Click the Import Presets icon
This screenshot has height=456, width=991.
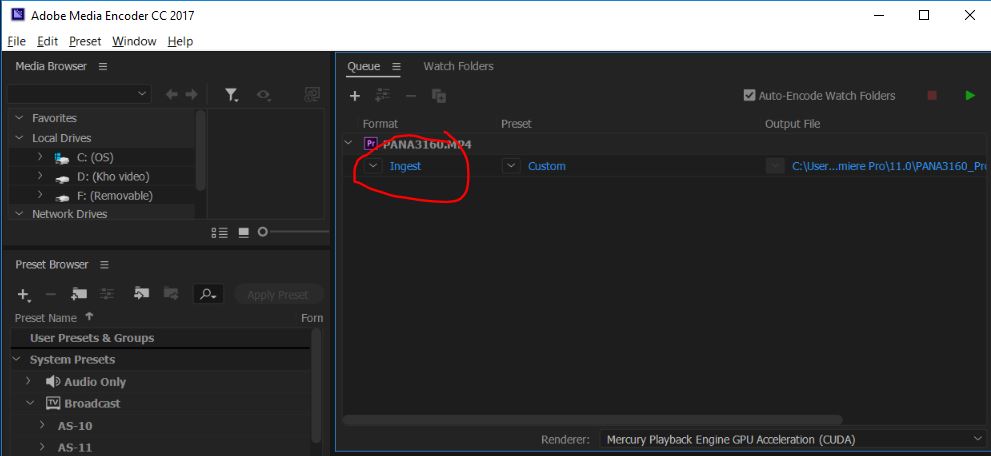[141, 294]
